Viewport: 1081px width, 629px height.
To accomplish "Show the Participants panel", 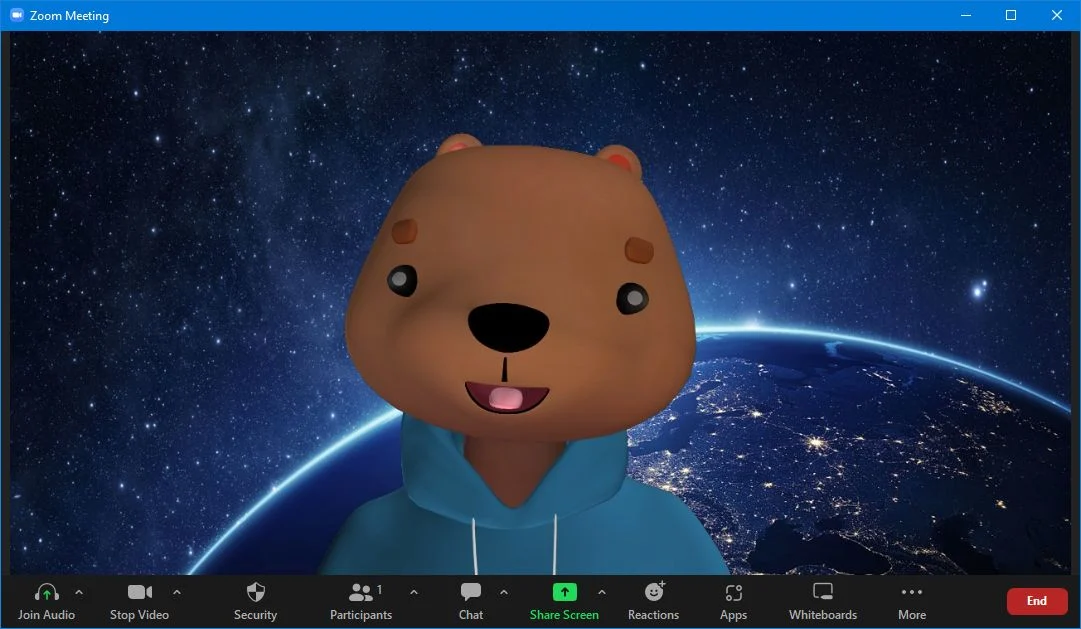I will coord(360,593).
